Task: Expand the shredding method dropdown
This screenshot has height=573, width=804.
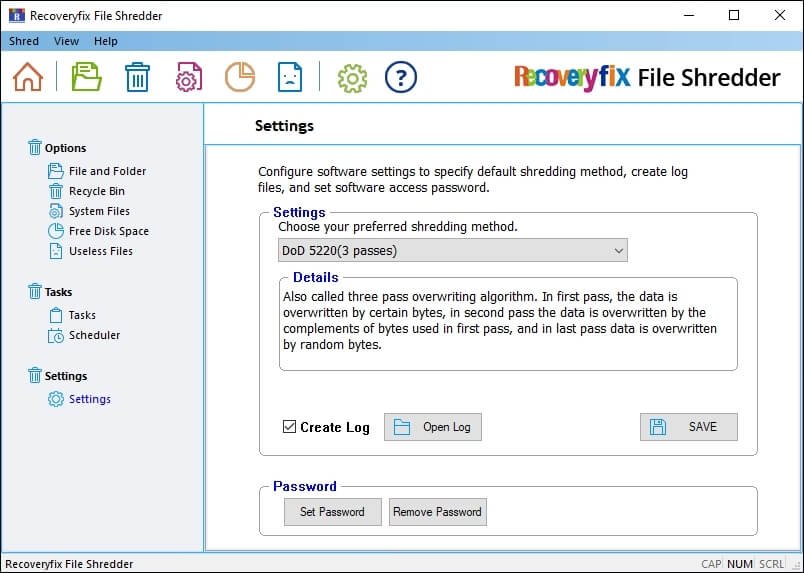Action: (452, 250)
